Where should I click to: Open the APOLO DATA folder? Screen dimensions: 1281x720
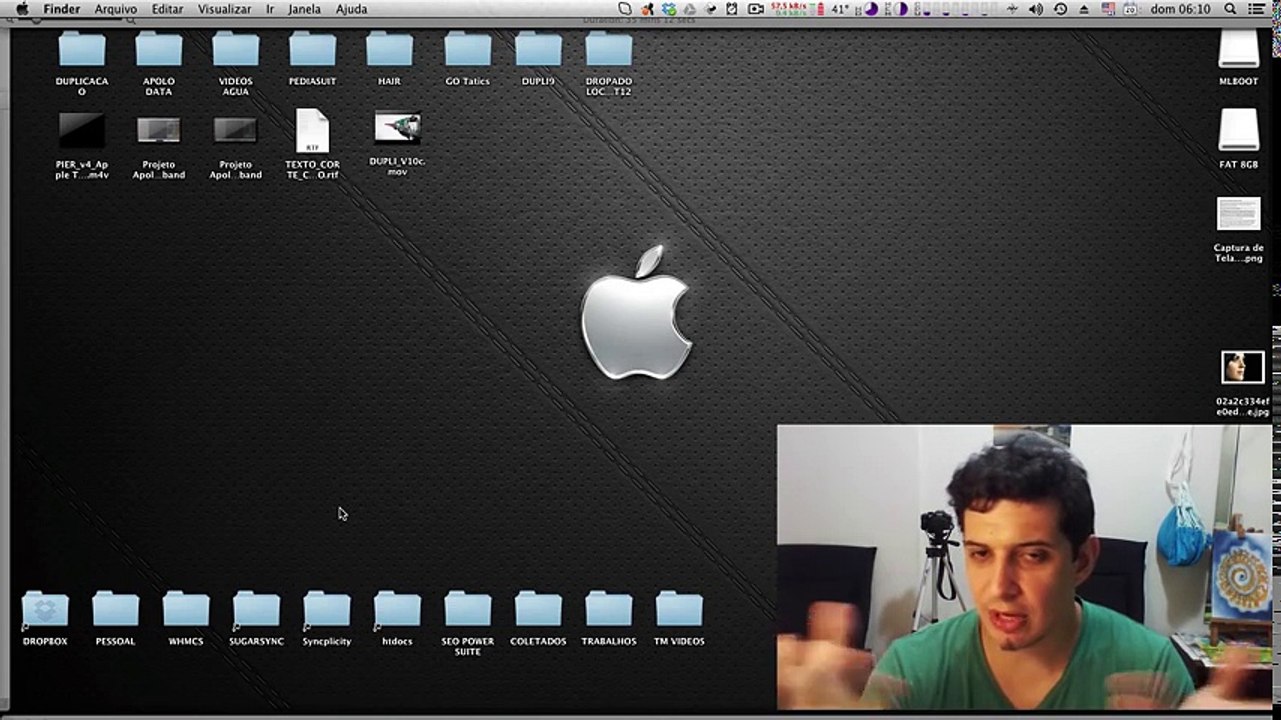[159, 49]
